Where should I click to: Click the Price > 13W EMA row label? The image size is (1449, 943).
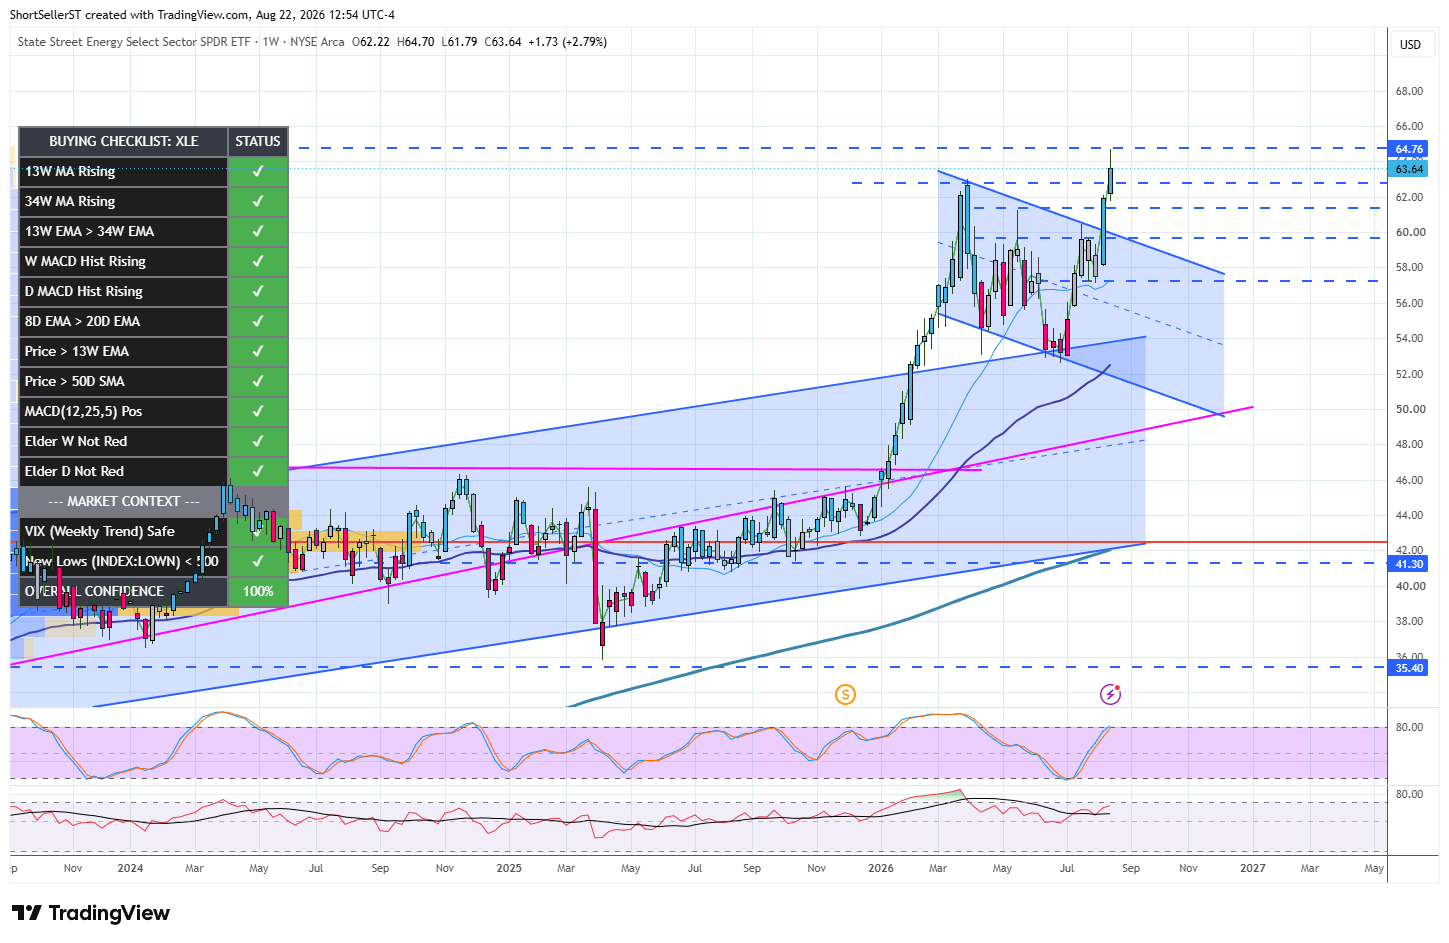pos(77,351)
